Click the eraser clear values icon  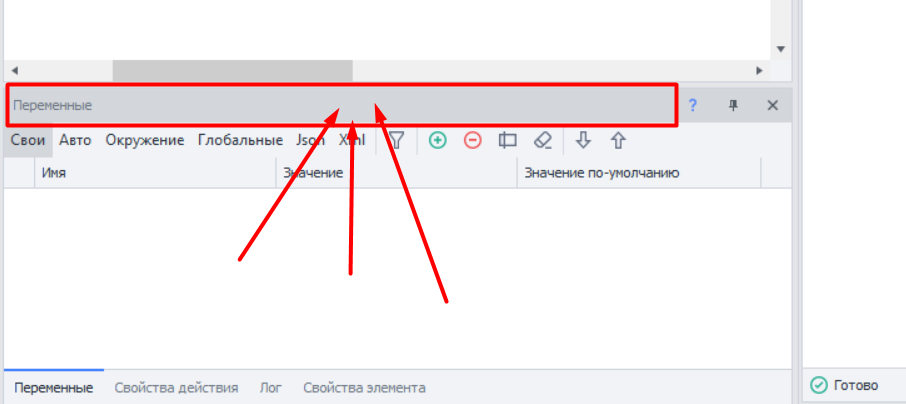543,140
